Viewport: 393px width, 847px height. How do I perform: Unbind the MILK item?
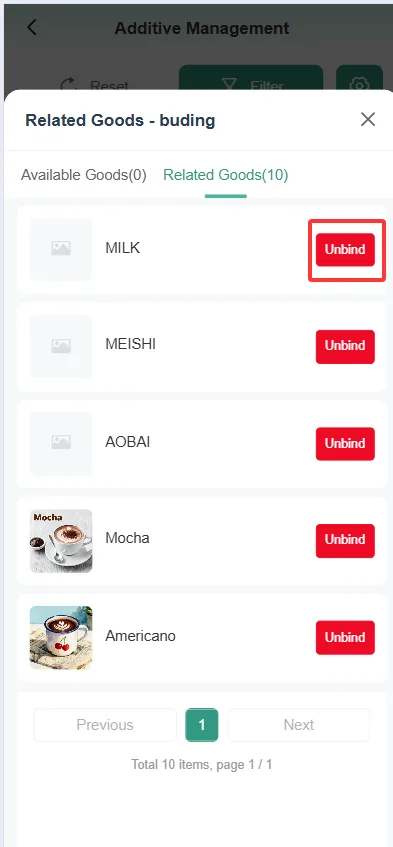(x=345, y=250)
